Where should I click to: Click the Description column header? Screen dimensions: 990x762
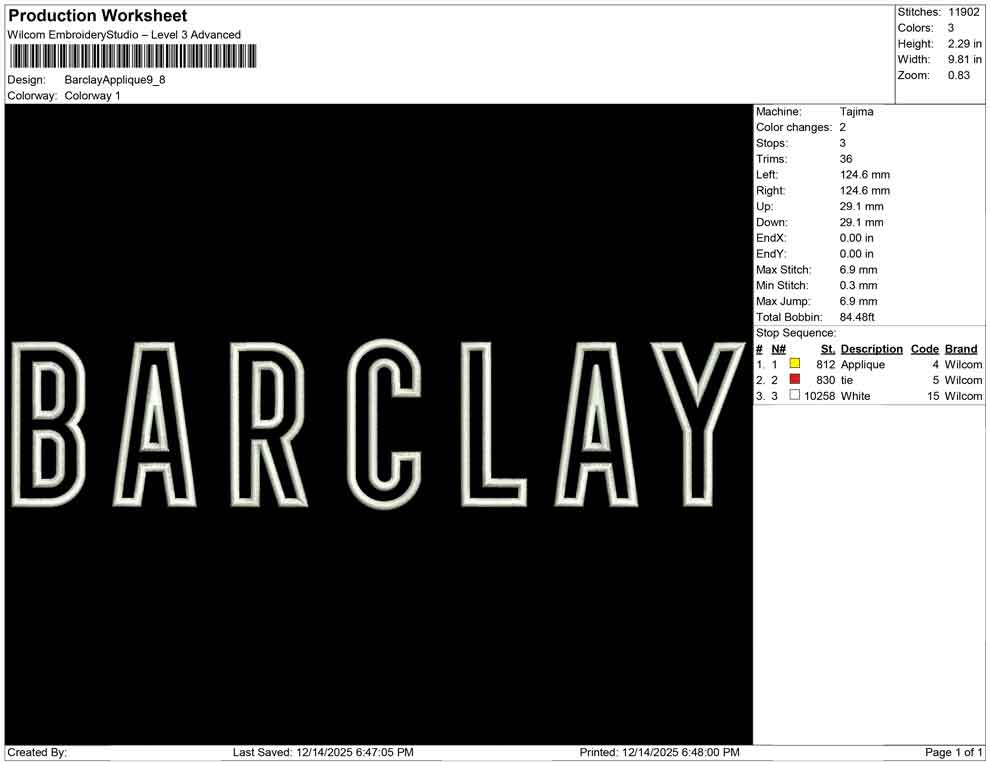point(872,349)
